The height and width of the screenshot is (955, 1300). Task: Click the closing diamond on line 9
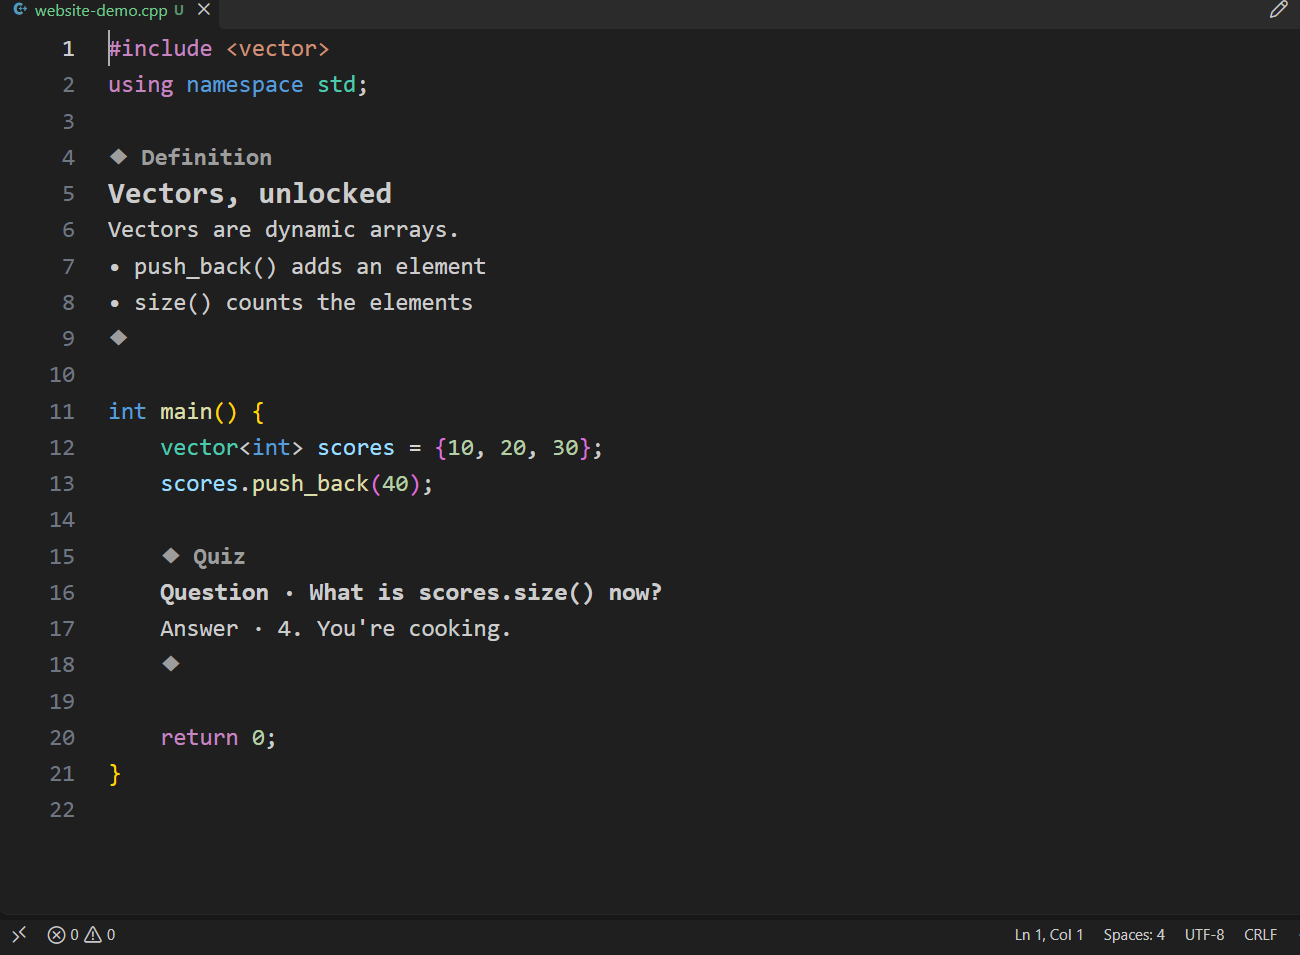click(118, 337)
